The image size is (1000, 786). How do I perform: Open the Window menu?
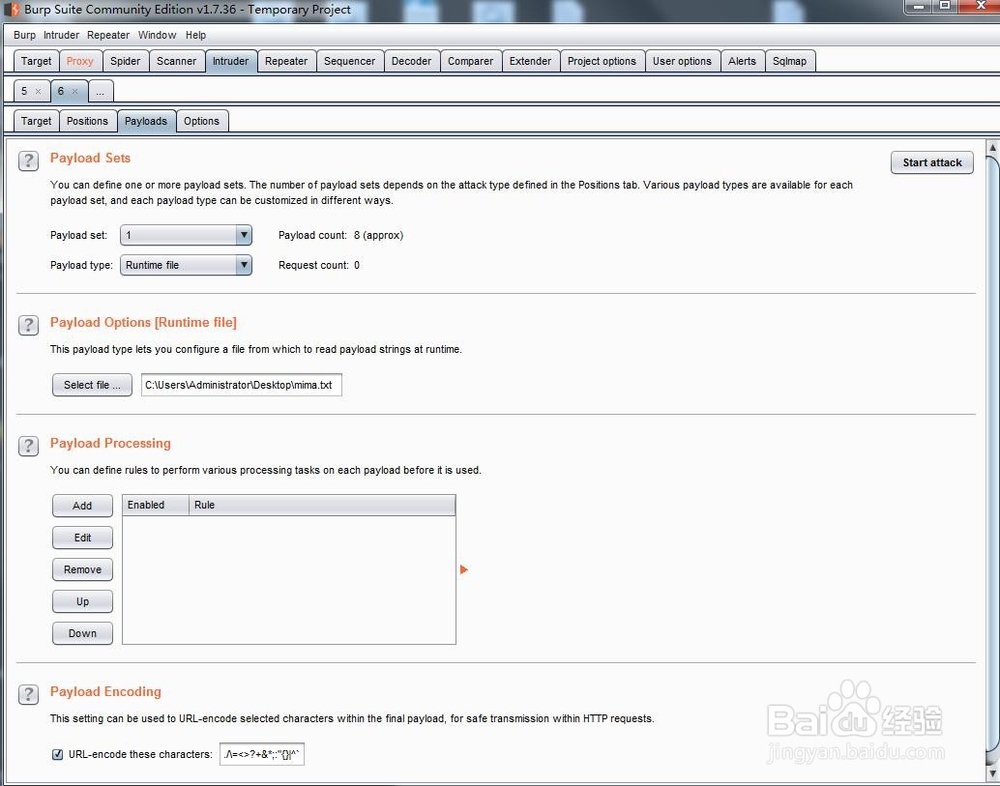coord(157,35)
